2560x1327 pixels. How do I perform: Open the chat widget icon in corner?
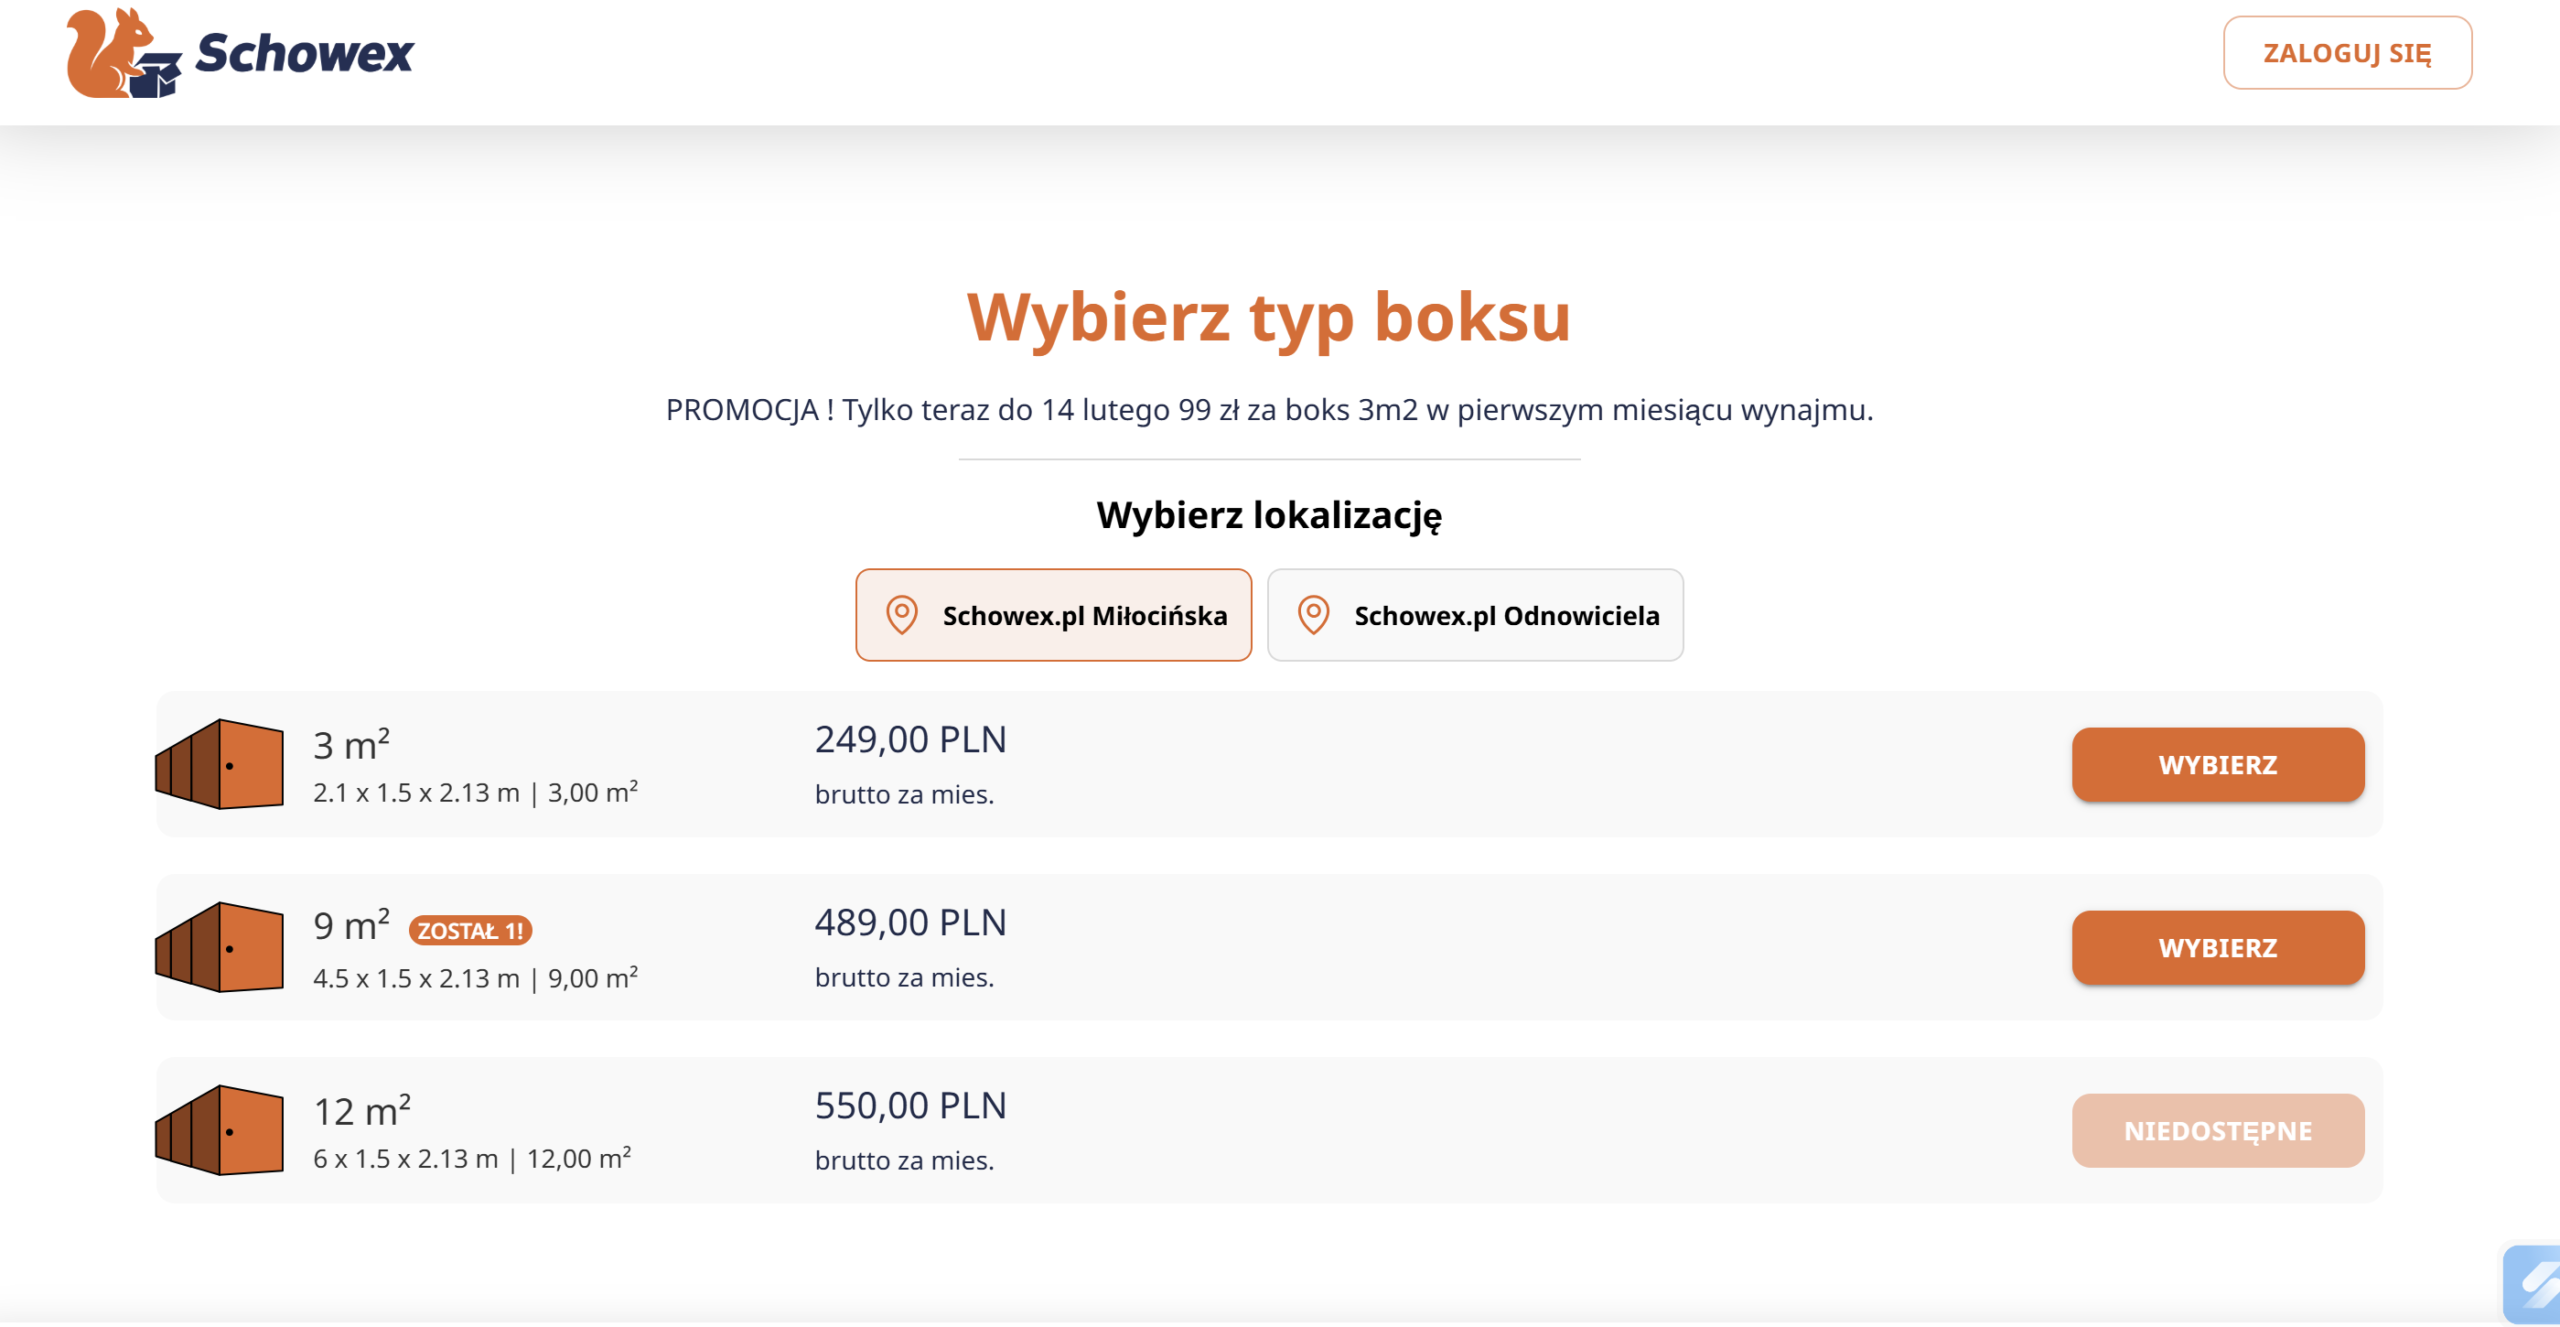[x=2534, y=1284]
